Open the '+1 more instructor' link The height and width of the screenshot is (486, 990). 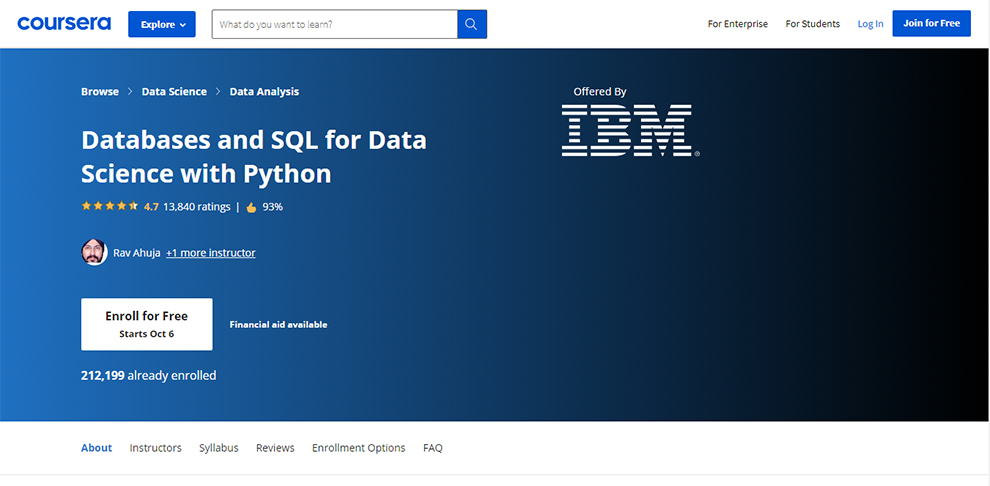211,253
